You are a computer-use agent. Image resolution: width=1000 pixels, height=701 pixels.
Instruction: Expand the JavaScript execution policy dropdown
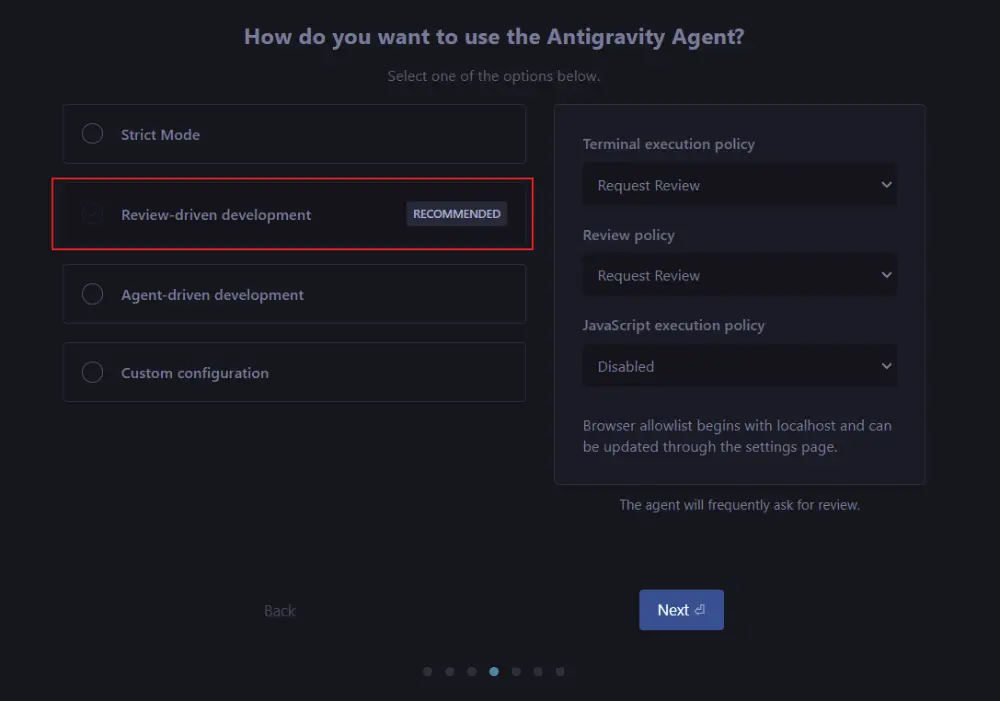(x=739, y=366)
